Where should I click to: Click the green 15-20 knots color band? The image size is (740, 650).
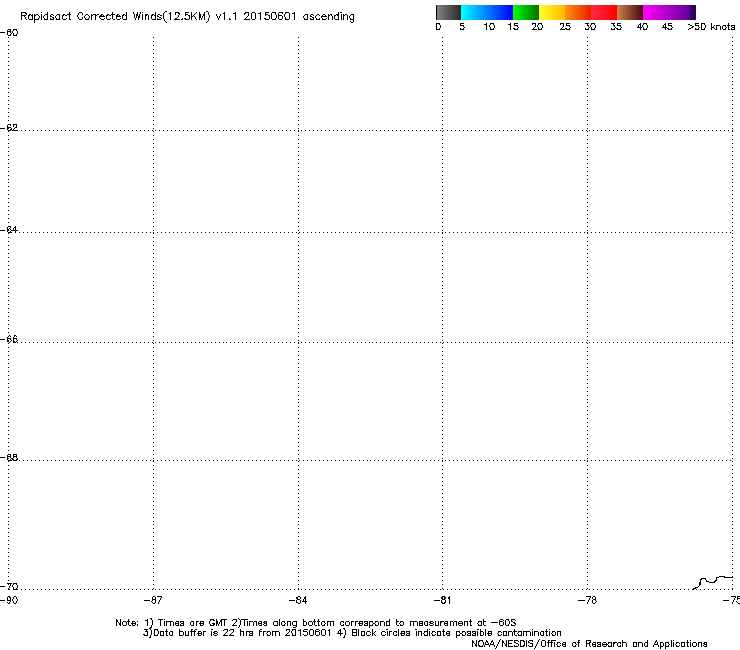click(x=526, y=12)
